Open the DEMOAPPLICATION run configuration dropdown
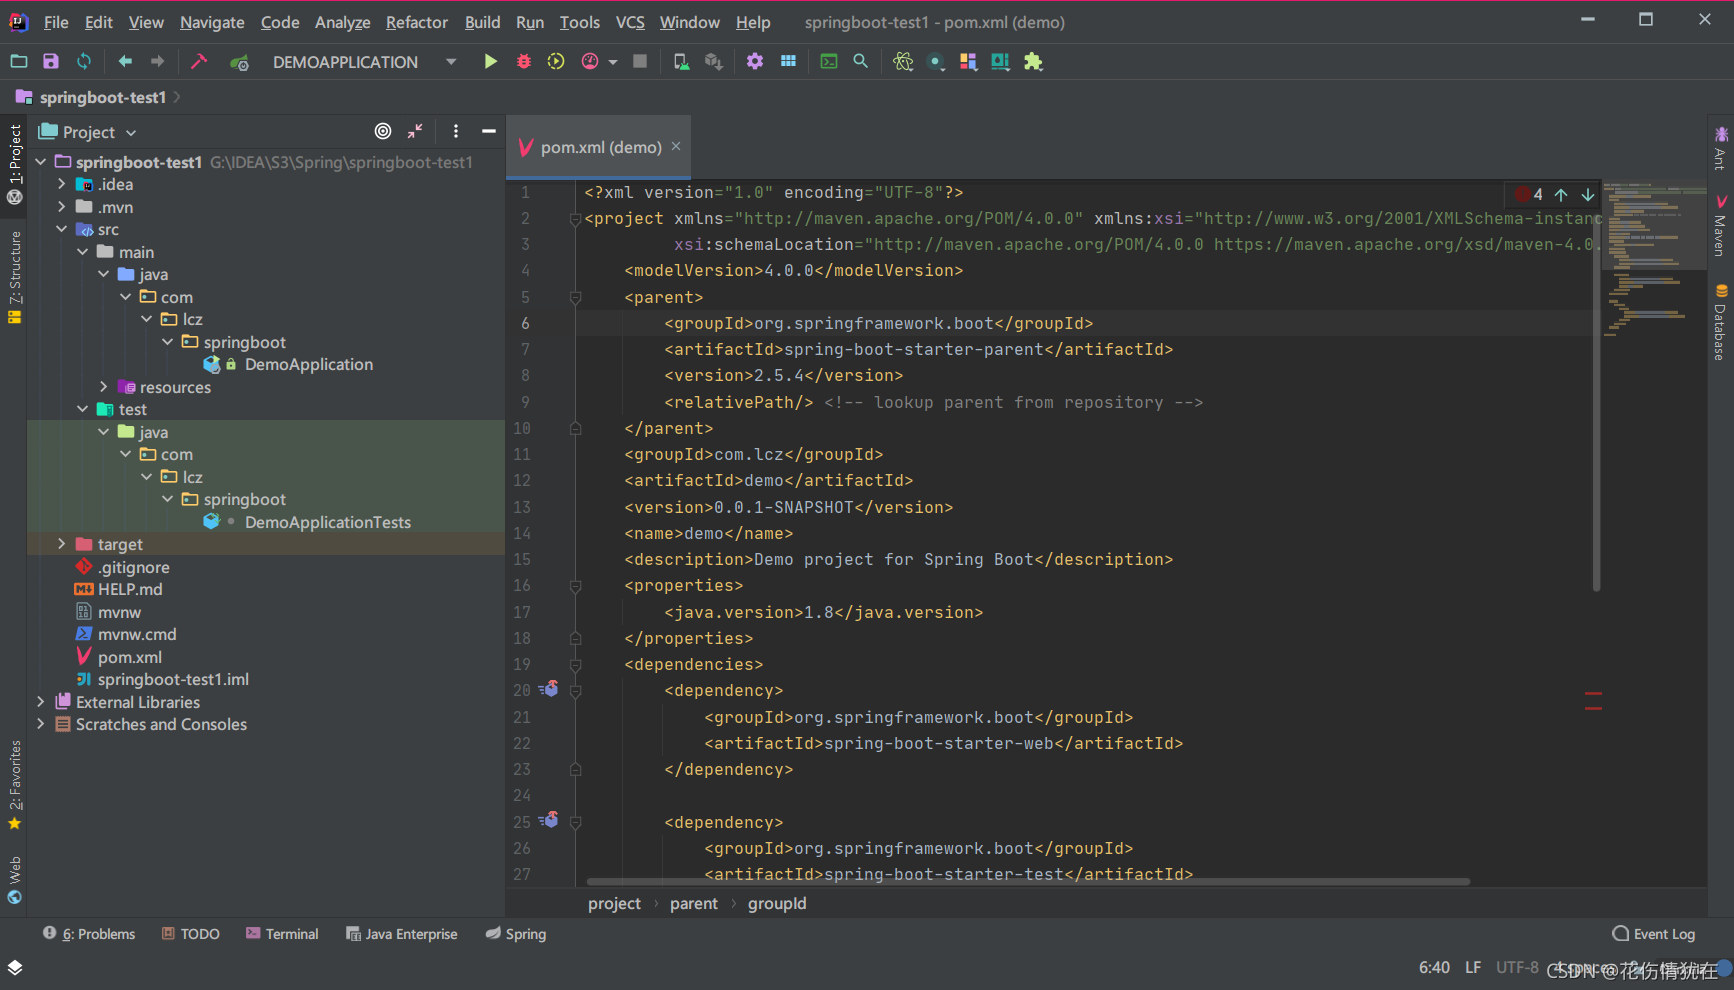This screenshot has width=1734, height=990. click(x=451, y=62)
